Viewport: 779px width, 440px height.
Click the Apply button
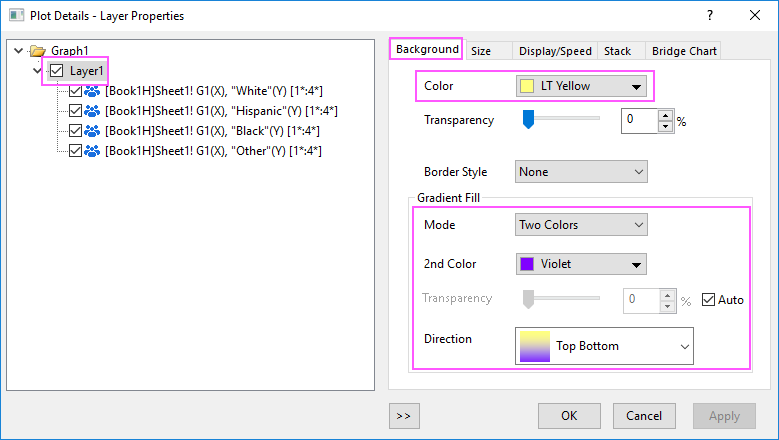[x=724, y=416]
